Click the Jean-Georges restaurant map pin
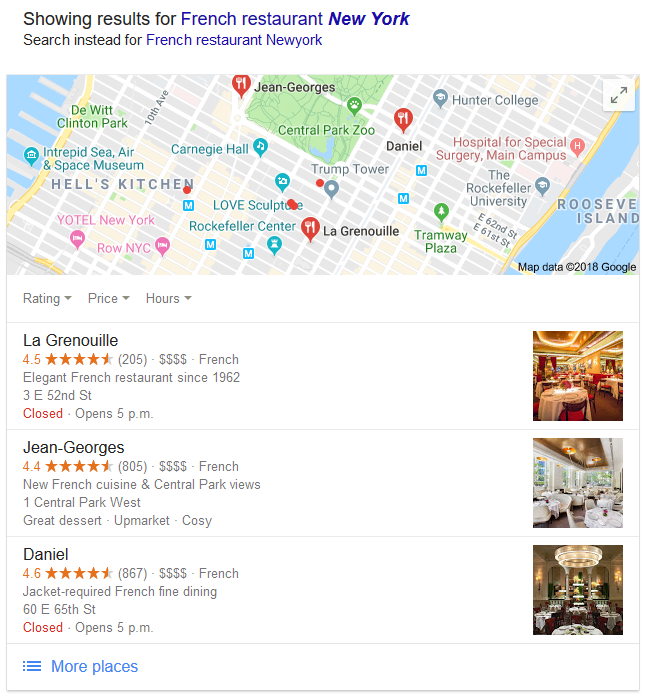Screen dimensions: 645x697 point(241,86)
